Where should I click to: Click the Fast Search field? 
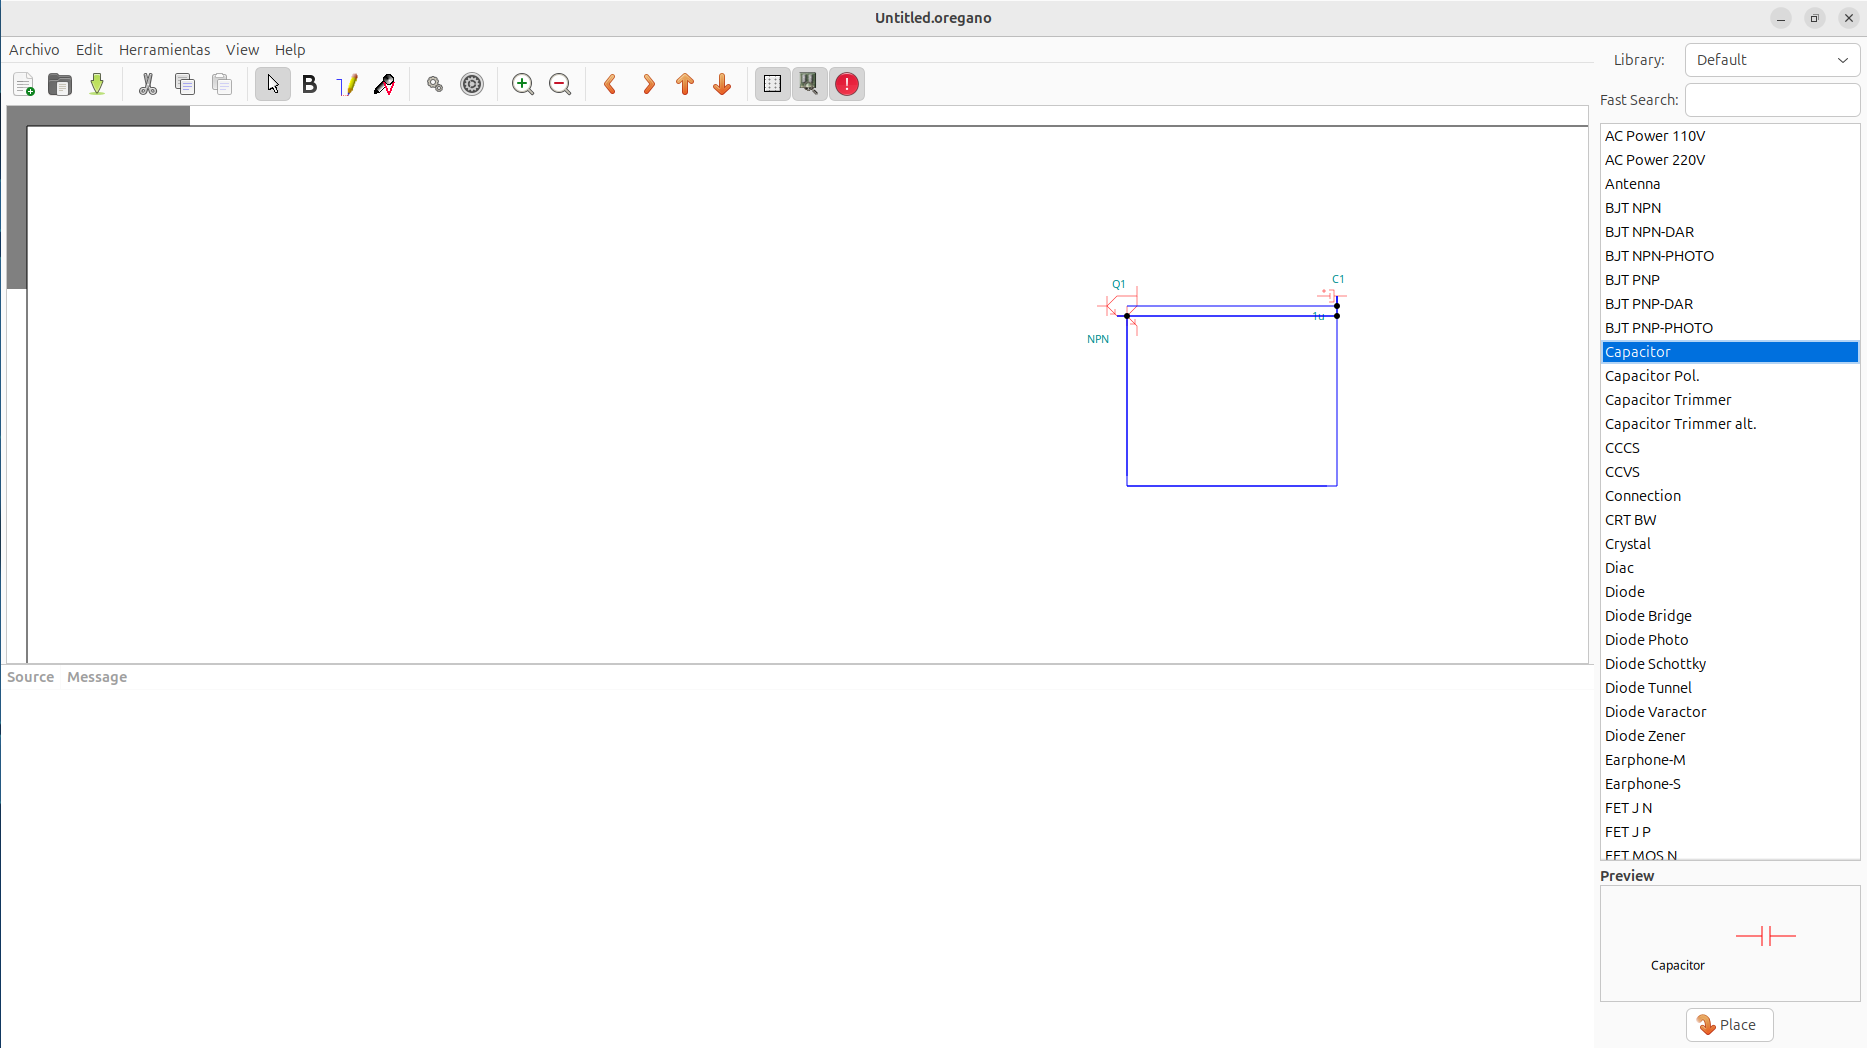(x=1771, y=100)
